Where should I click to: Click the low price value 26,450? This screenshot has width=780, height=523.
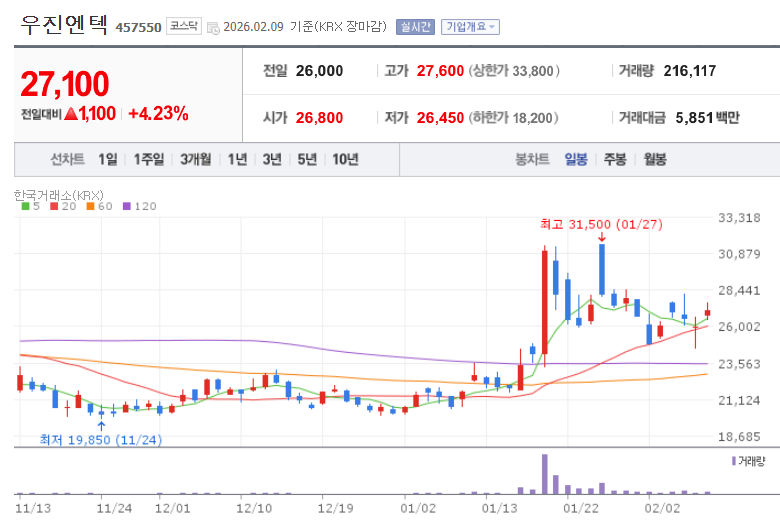[x=440, y=118]
